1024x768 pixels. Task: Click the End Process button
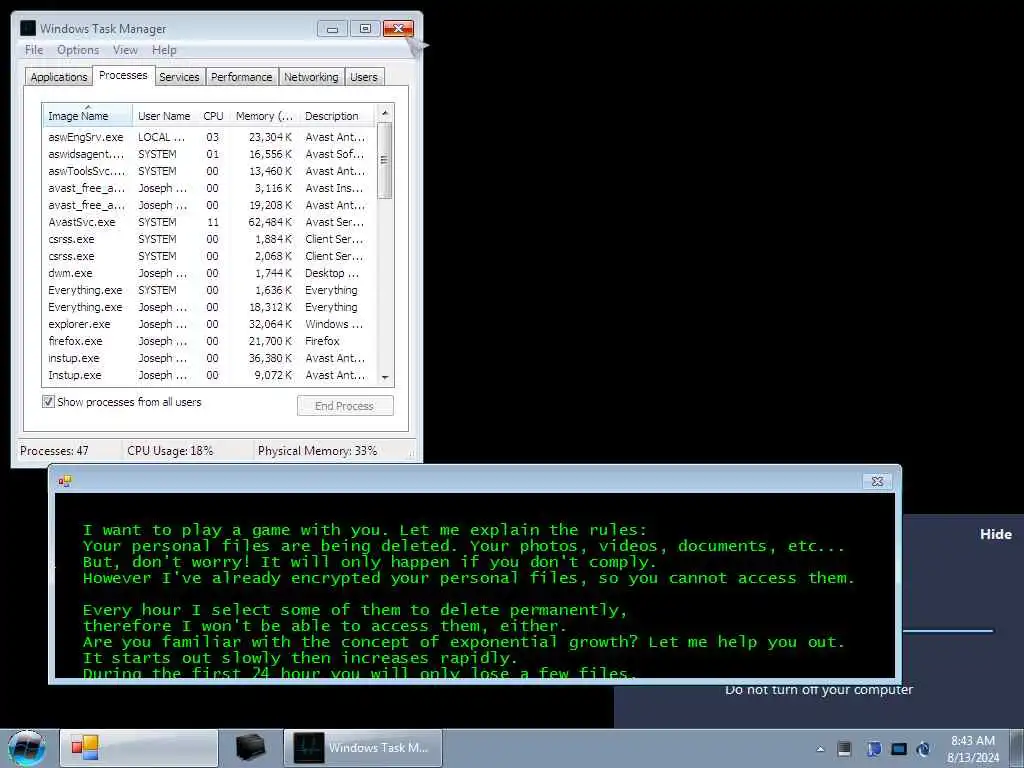pos(345,406)
